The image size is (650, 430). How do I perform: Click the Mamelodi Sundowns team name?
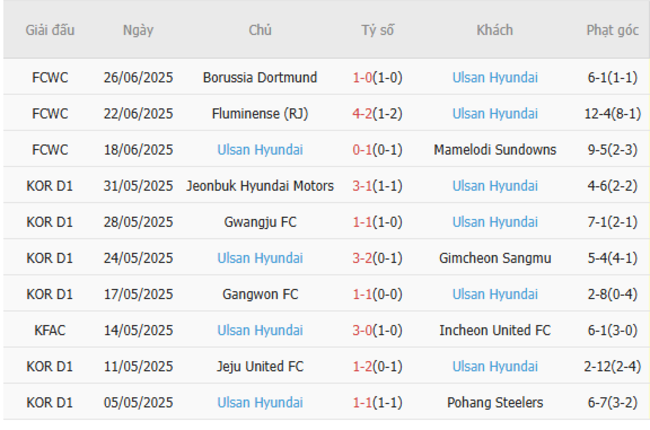(x=494, y=150)
